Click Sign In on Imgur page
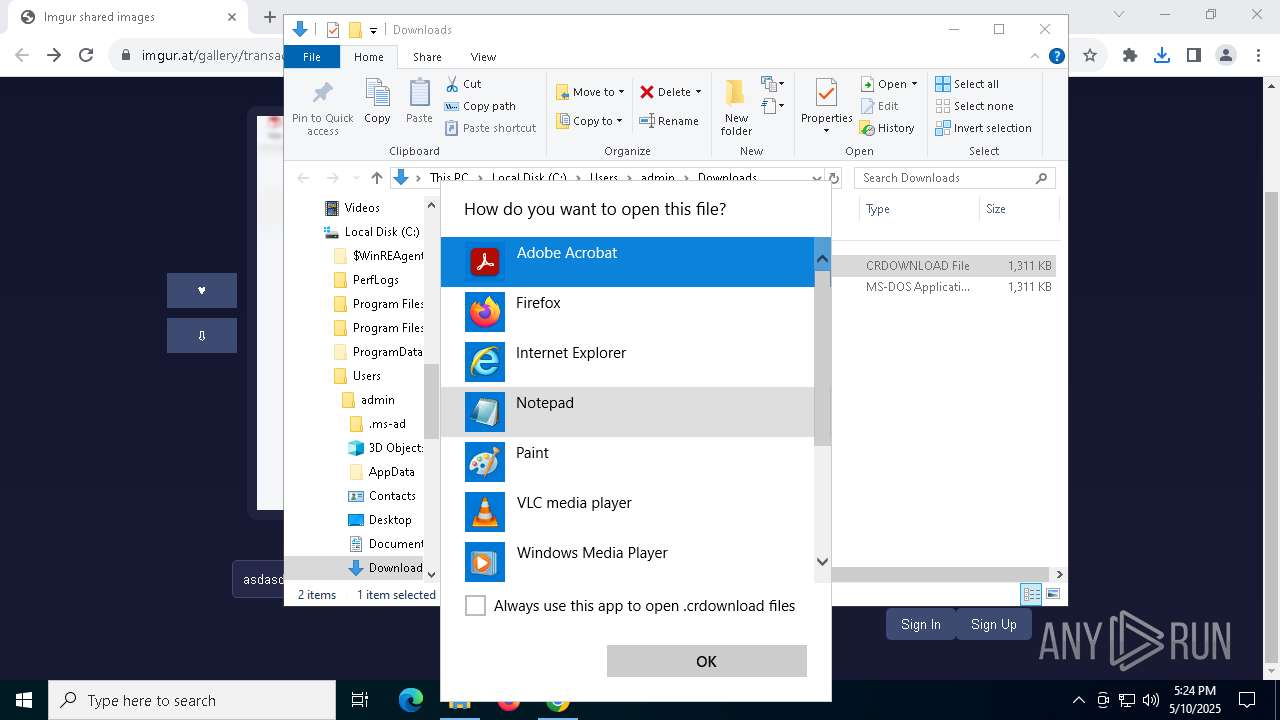The height and width of the screenshot is (720, 1280). (x=920, y=624)
